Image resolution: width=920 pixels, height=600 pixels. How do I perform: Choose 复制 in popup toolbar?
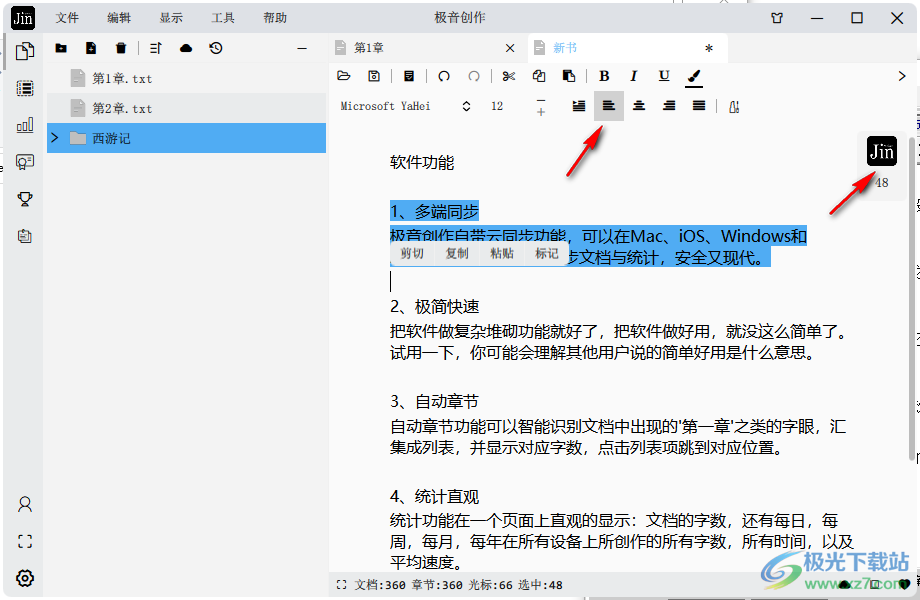tap(456, 253)
